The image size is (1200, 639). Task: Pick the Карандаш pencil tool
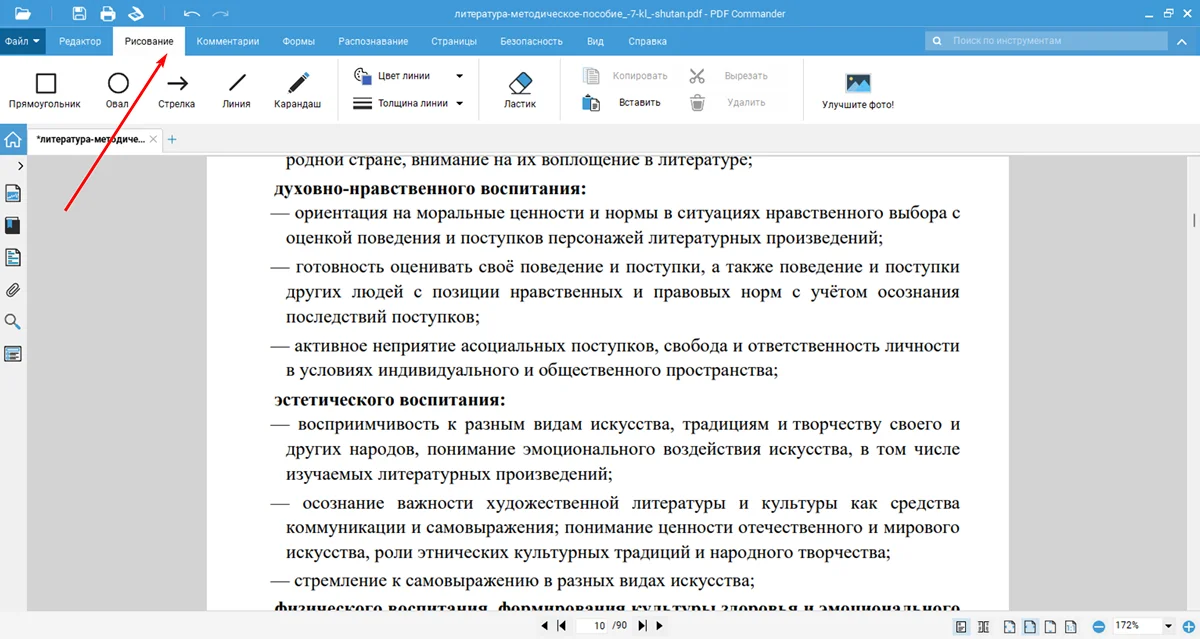point(297,89)
